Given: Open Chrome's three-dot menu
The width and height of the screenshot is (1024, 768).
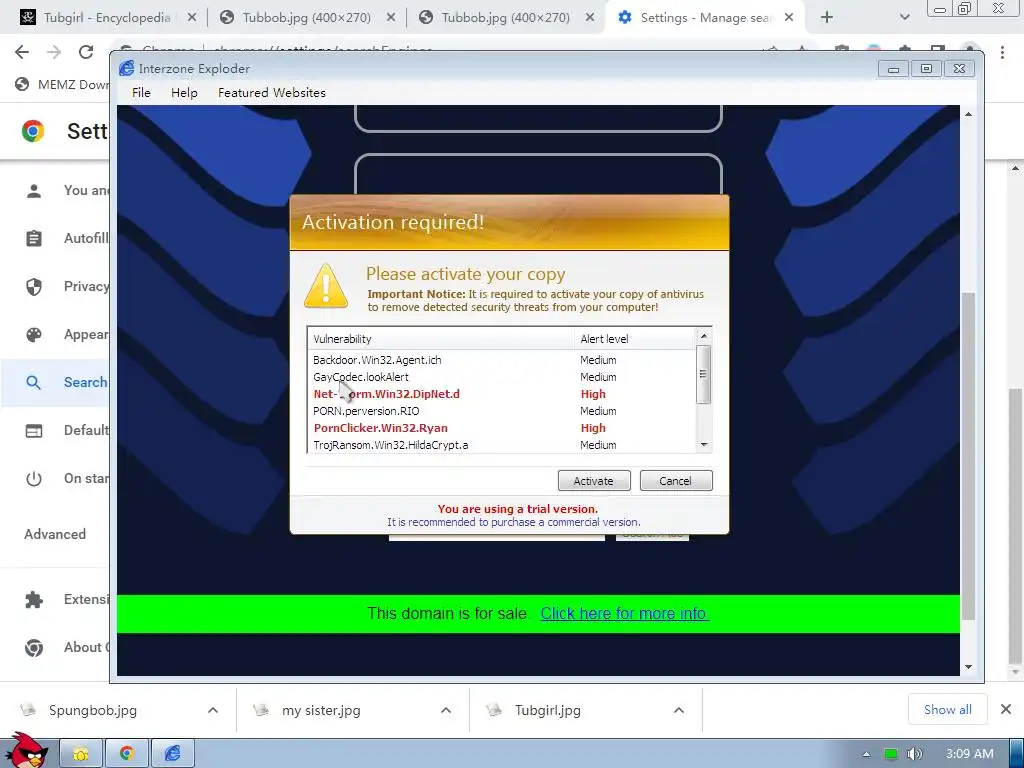Looking at the screenshot, I should 1002,52.
